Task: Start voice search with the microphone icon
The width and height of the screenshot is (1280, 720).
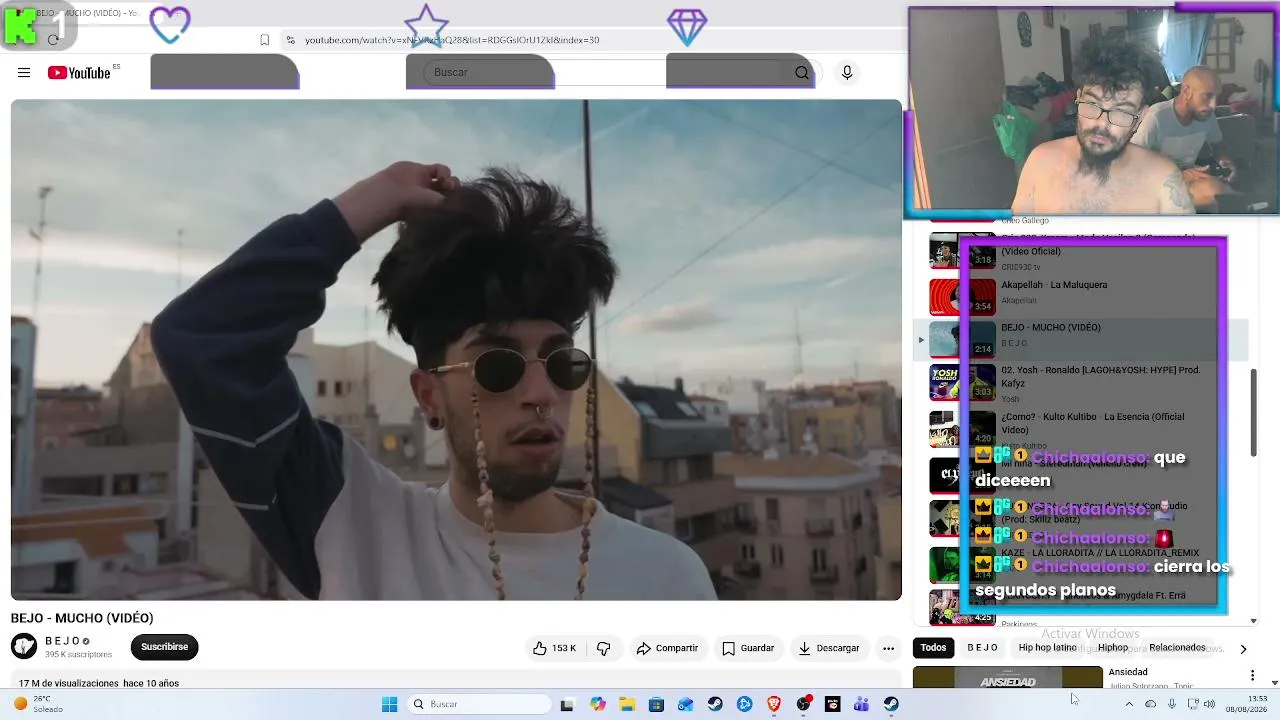Action: 847,72
